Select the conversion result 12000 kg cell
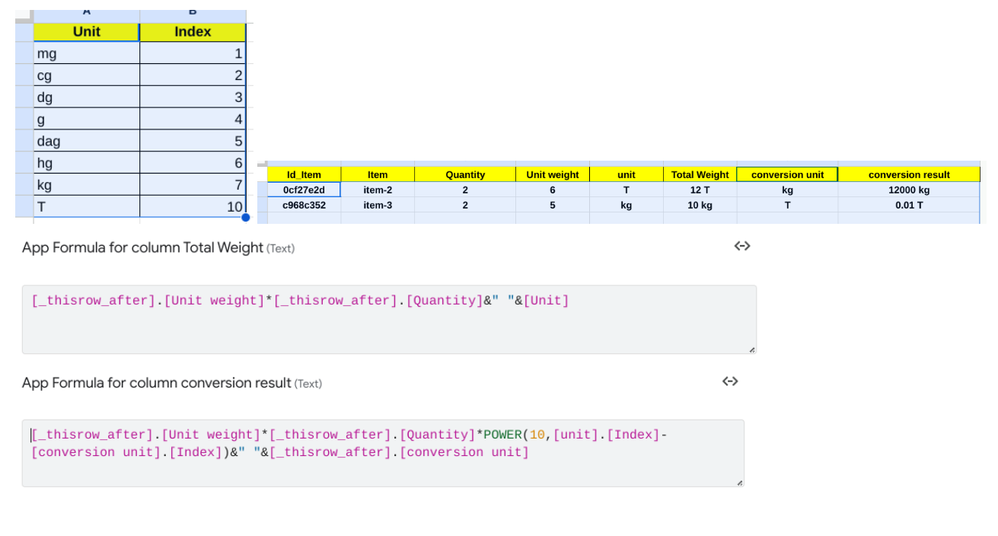 point(909,190)
